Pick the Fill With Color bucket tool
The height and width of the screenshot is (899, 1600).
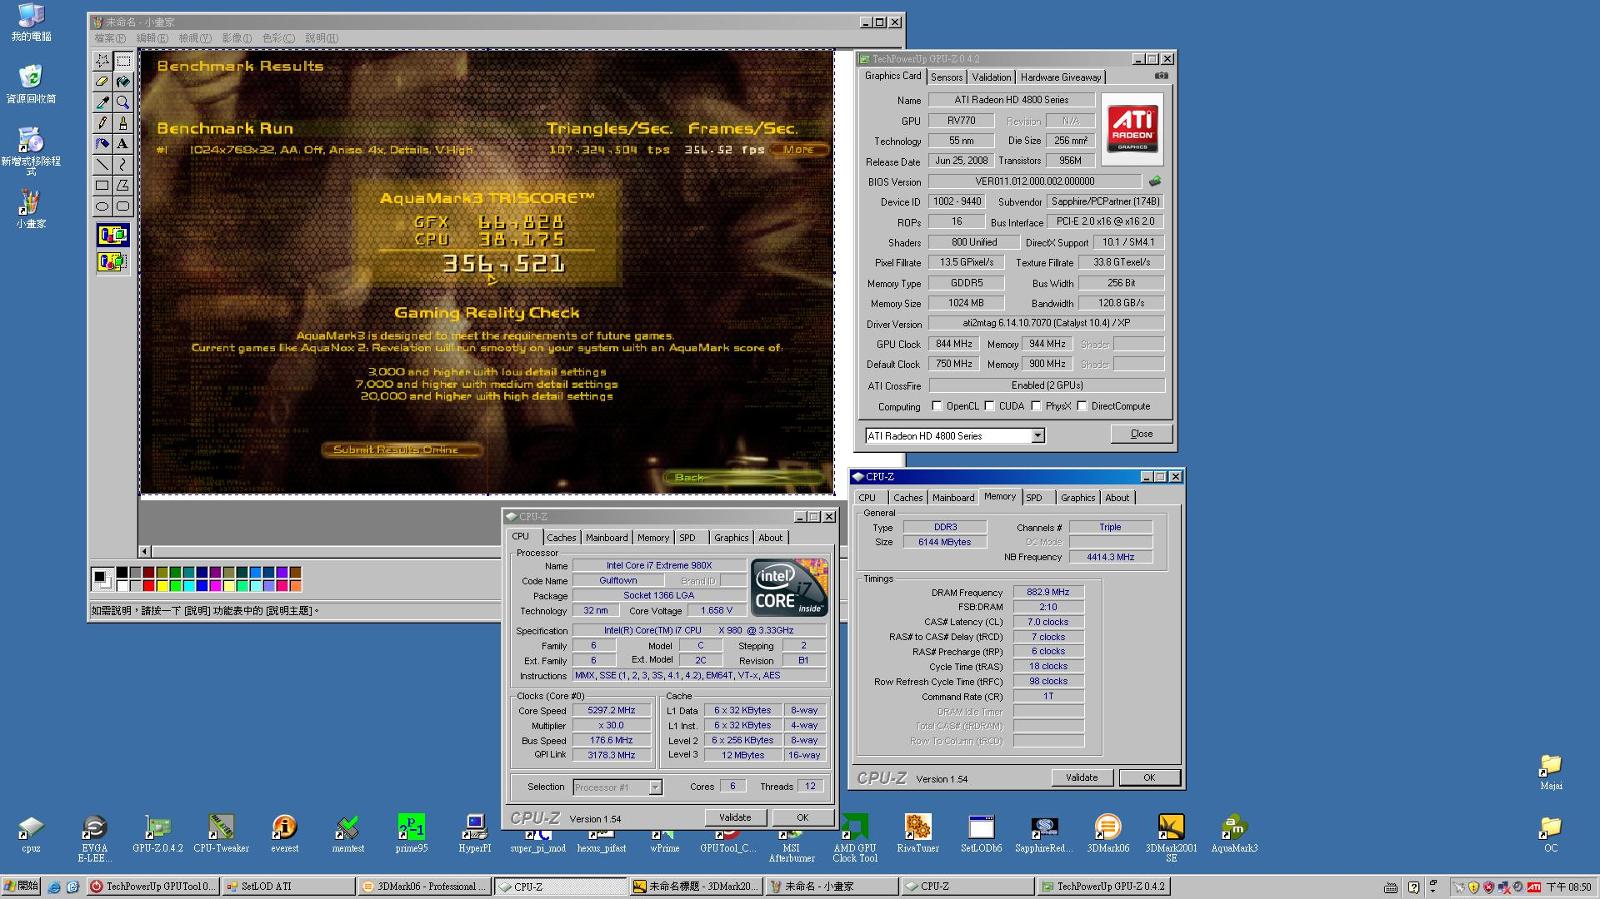(123, 82)
